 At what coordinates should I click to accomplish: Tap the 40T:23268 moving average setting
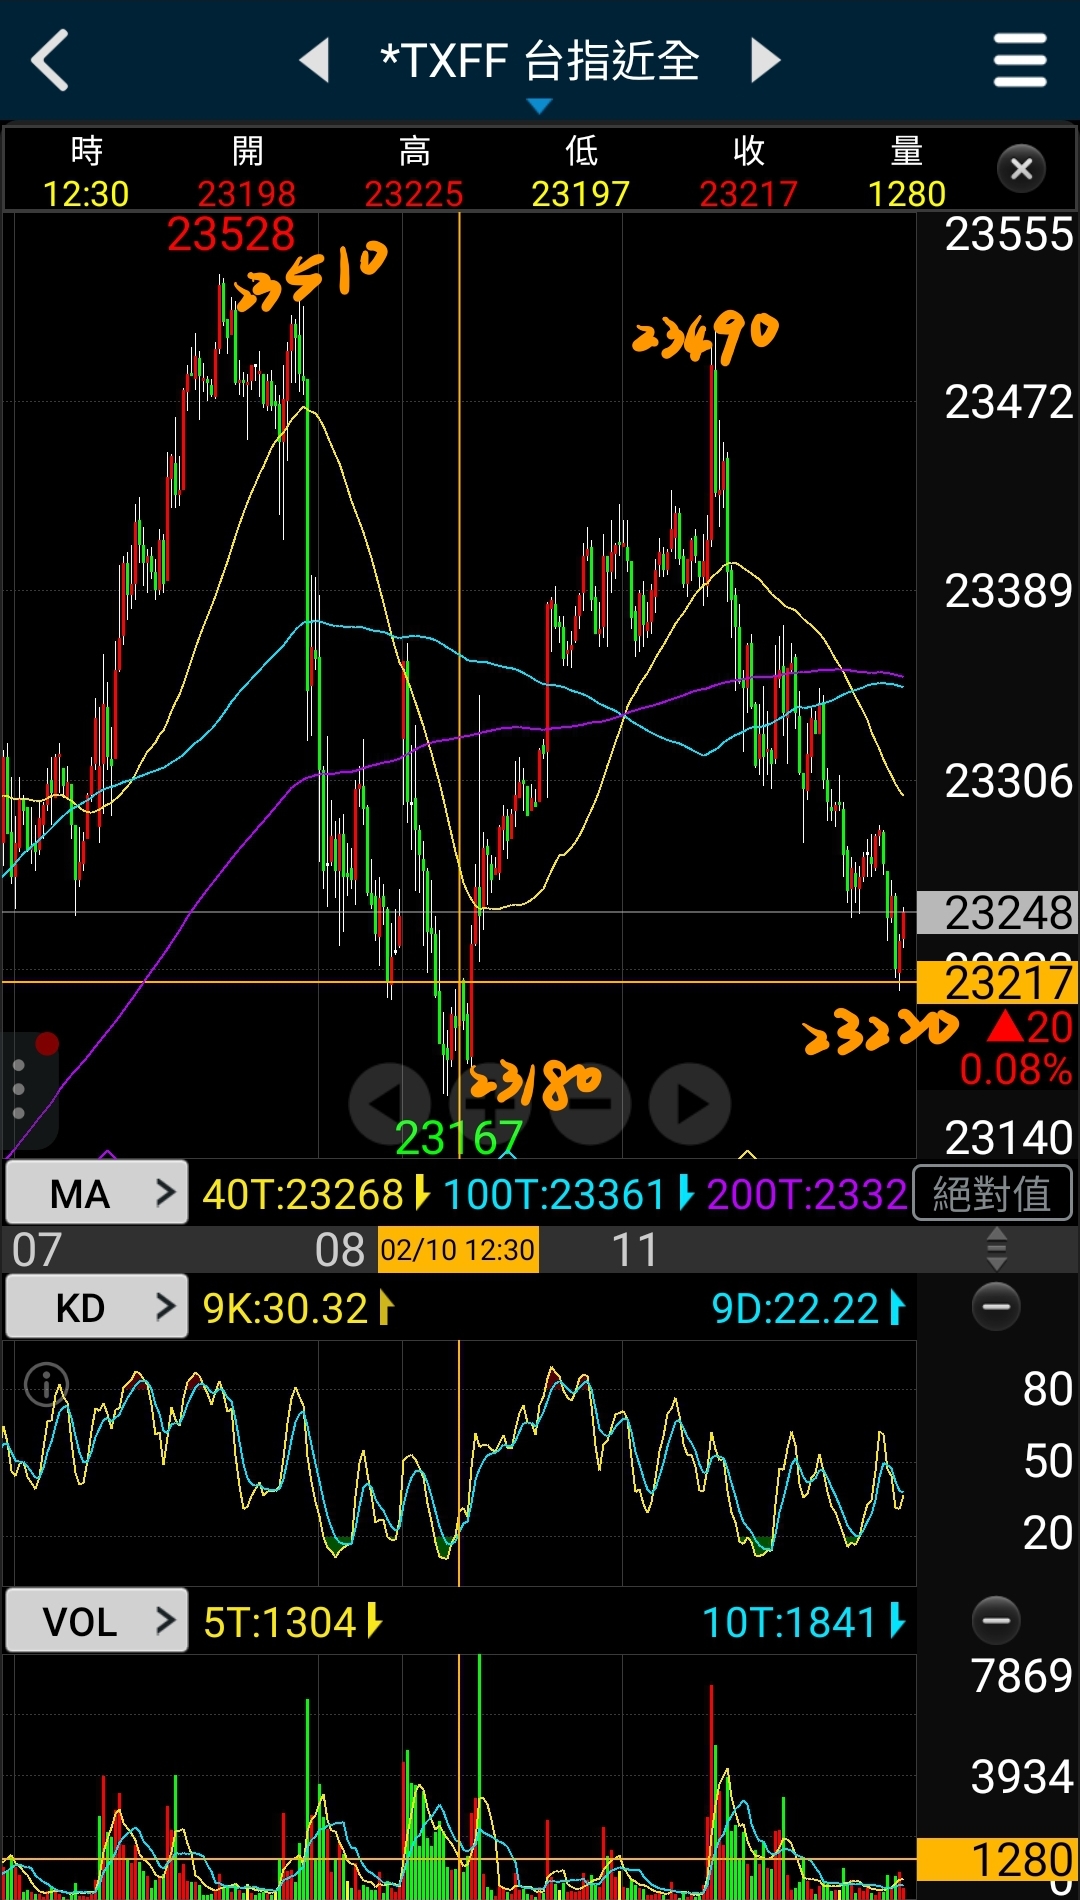click(x=303, y=1194)
